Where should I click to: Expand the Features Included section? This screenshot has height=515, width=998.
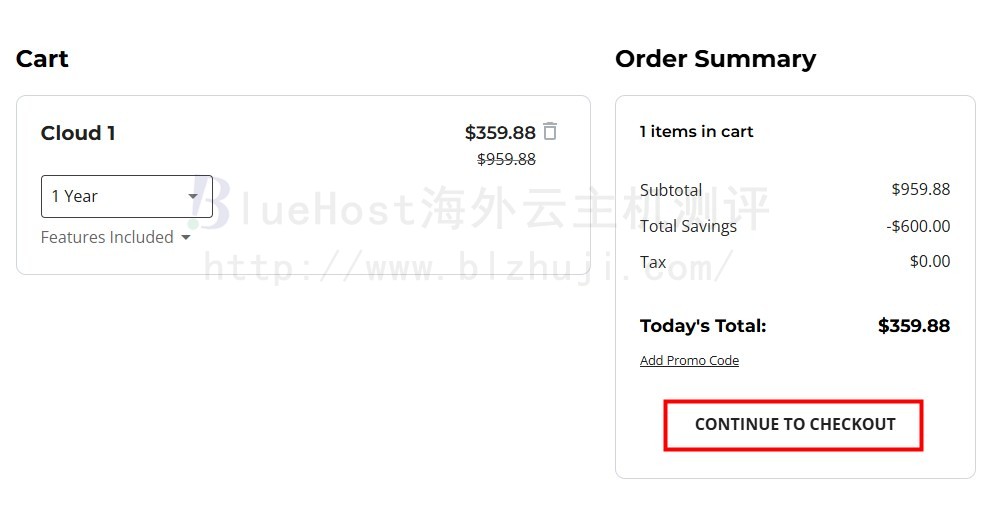coord(115,237)
